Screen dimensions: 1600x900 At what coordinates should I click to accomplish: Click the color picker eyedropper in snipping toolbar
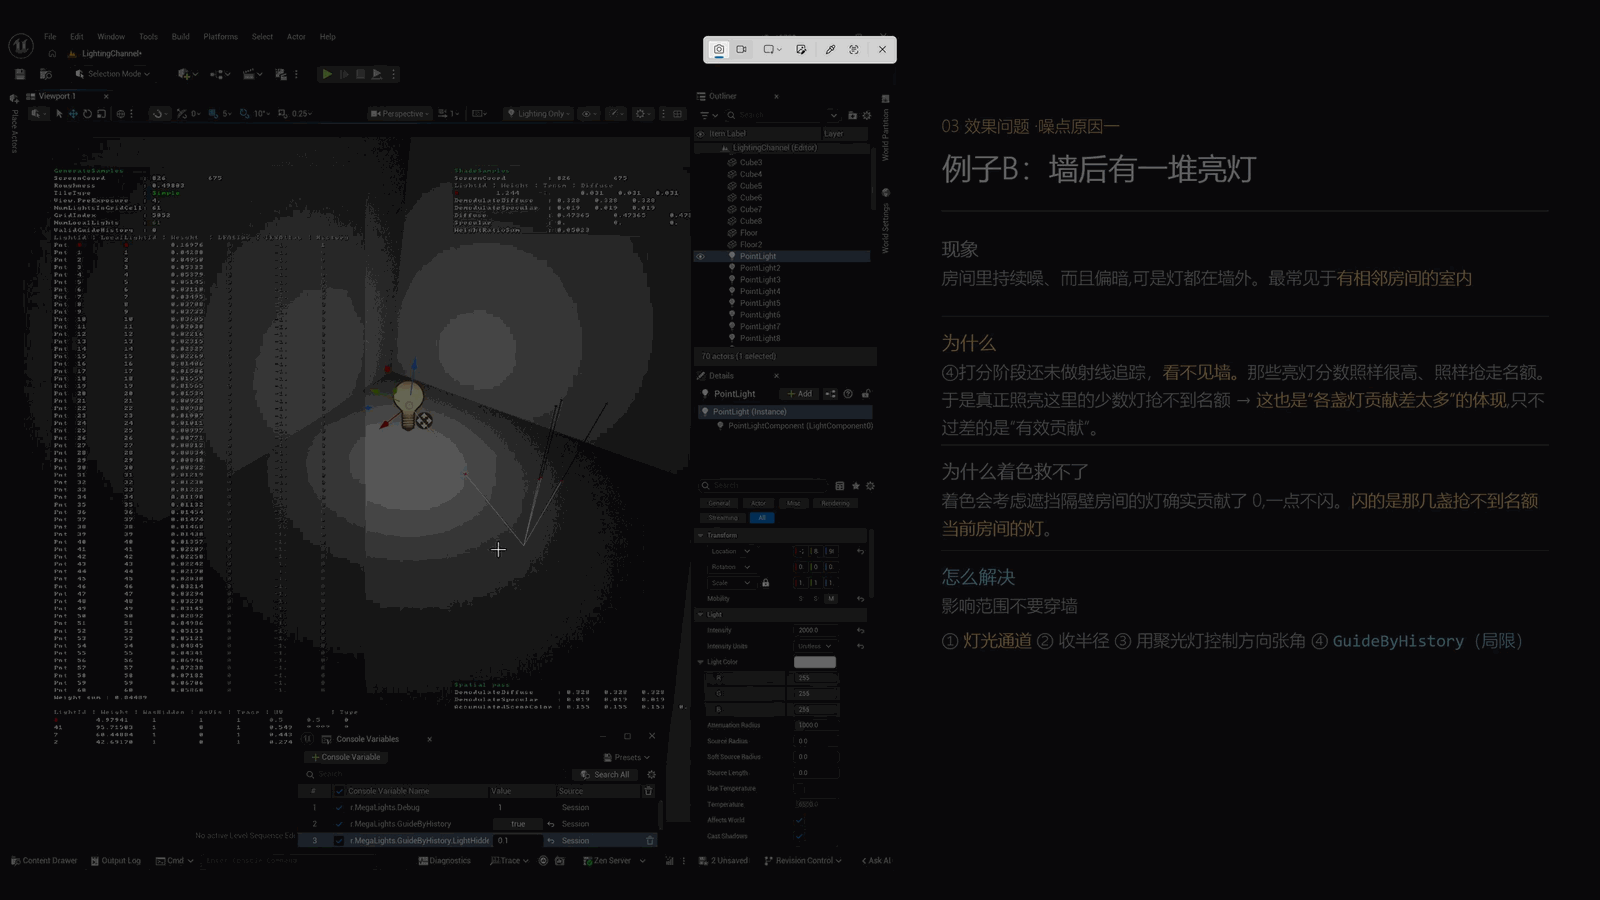coord(830,49)
